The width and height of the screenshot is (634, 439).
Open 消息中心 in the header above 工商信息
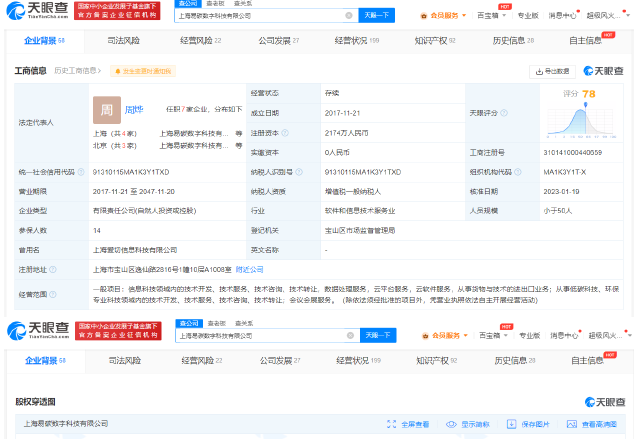tap(562, 15)
